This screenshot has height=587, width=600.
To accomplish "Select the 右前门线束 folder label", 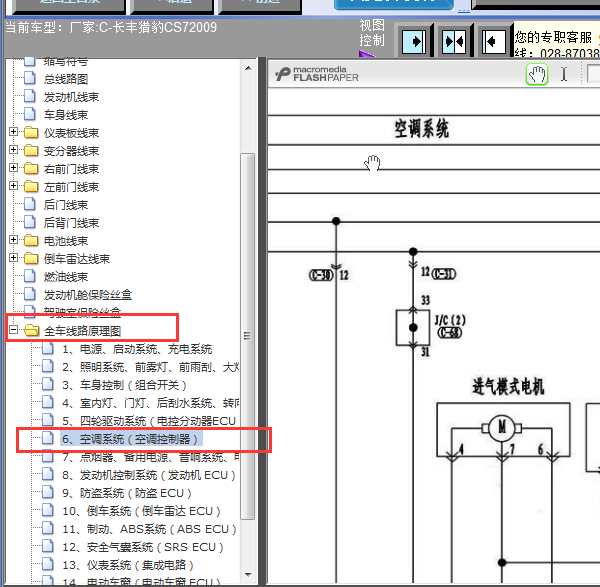I will pyautogui.click(x=71, y=169).
